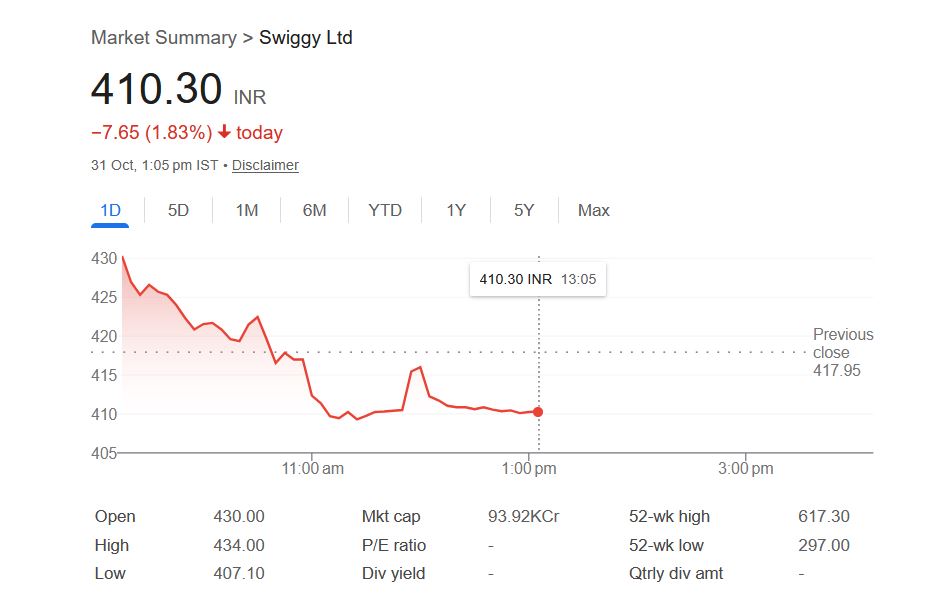Click the red down arrow icon
936x609 pixels.
224,133
